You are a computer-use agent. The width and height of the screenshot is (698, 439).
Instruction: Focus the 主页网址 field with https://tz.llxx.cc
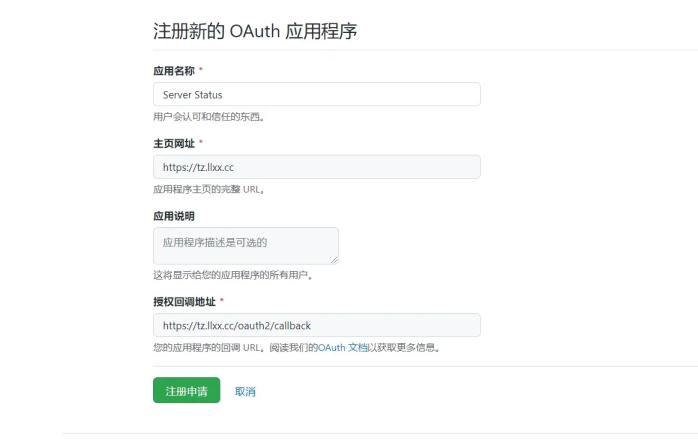[317, 167]
